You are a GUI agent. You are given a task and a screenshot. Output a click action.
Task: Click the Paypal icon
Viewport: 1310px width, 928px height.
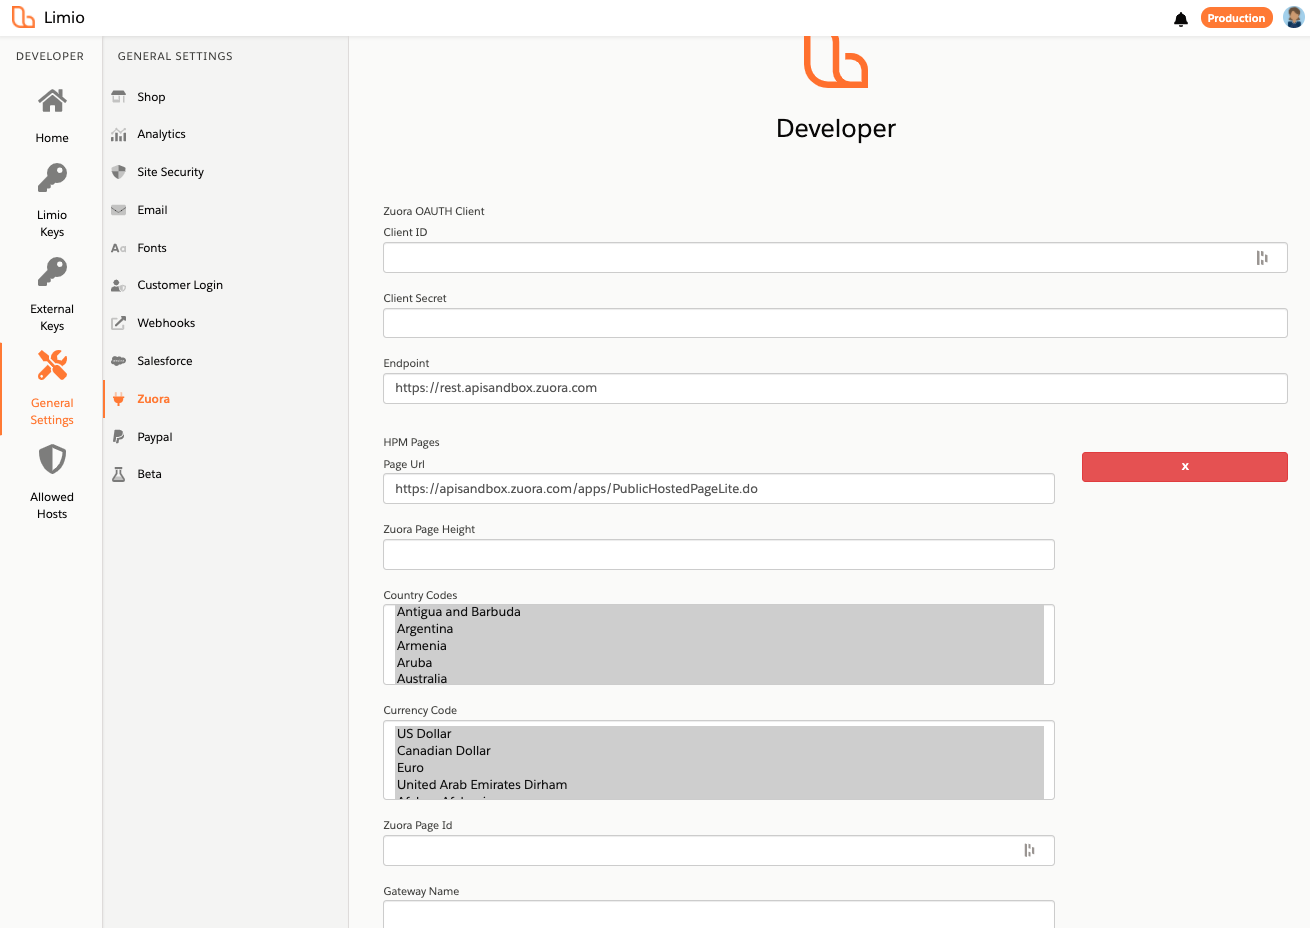(118, 437)
